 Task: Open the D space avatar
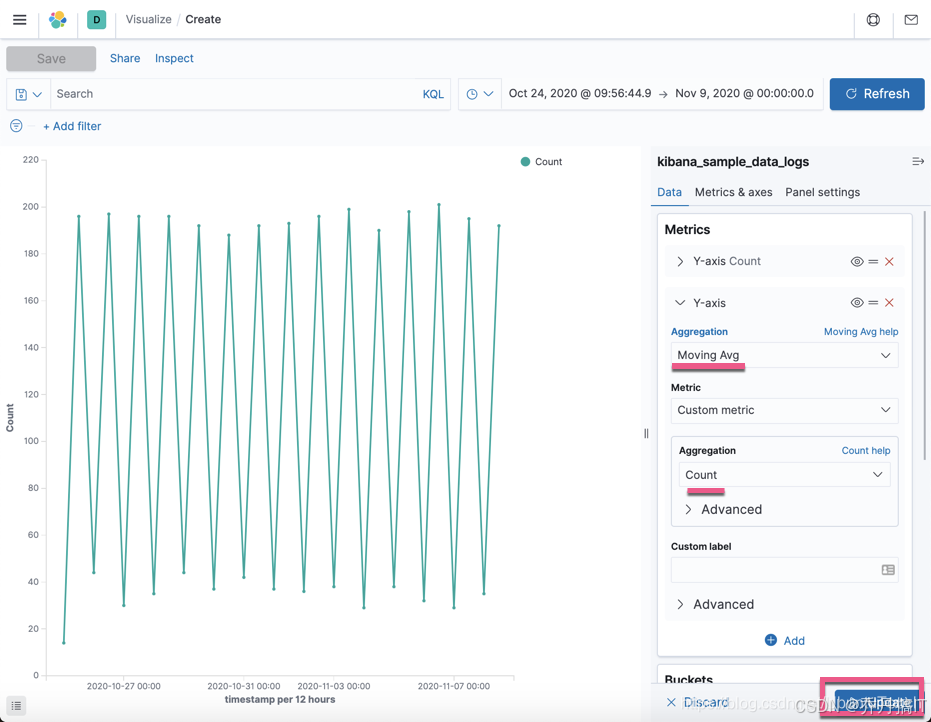click(x=96, y=20)
